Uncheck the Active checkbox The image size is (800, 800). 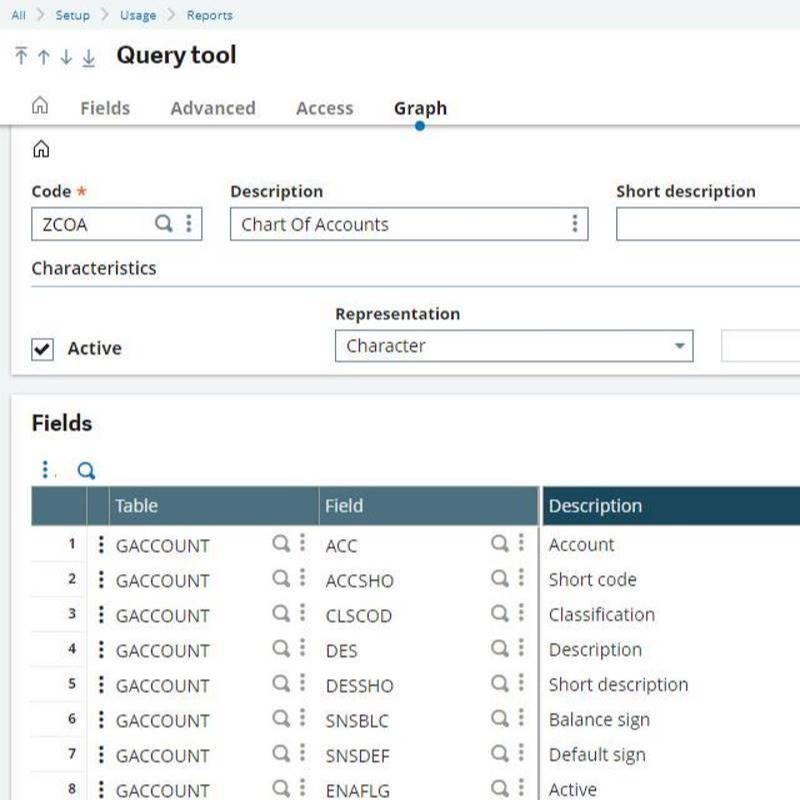click(x=41, y=348)
